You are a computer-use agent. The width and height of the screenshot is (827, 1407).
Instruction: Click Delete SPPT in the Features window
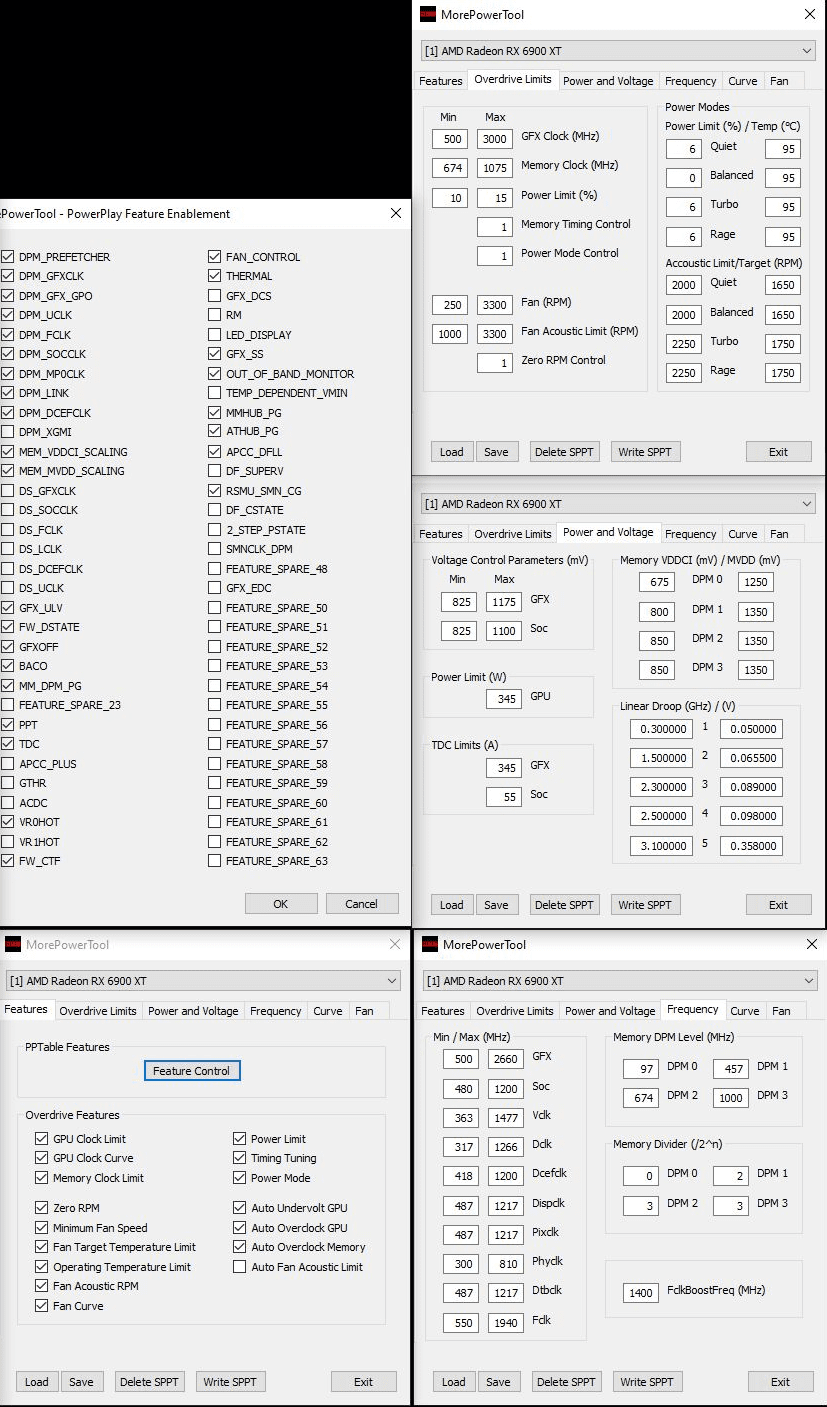coord(149,1382)
